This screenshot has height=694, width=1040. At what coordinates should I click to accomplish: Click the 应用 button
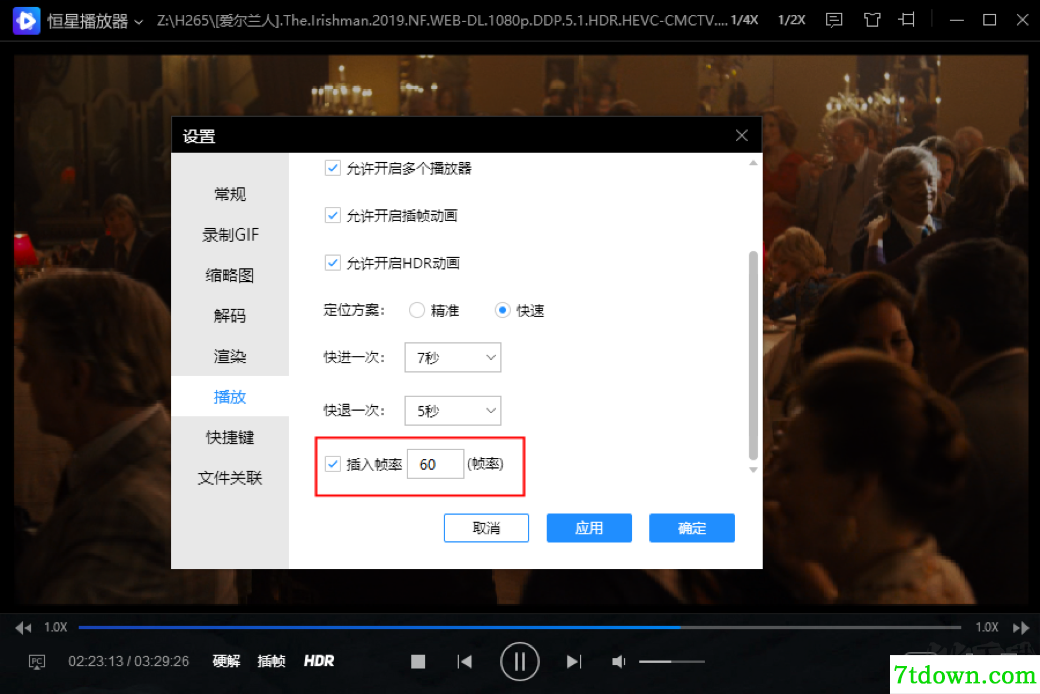point(589,528)
